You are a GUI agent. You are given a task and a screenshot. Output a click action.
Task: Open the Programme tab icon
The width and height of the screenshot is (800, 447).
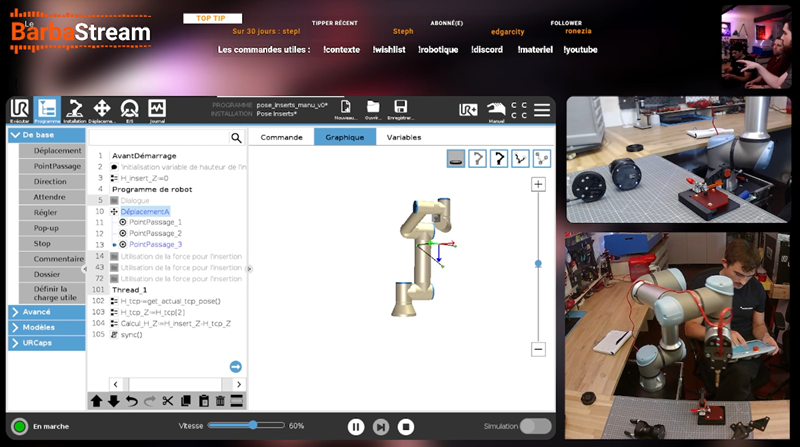47,111
